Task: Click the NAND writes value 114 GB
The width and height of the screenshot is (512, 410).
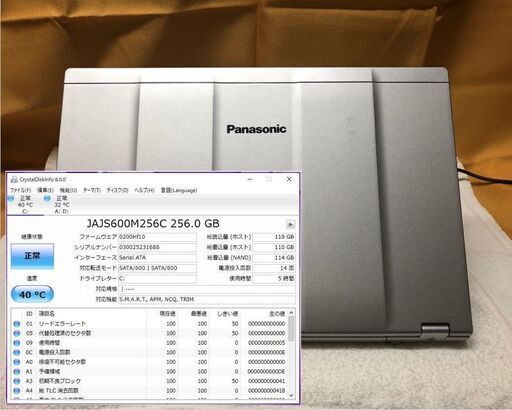Action: (274, 258)
